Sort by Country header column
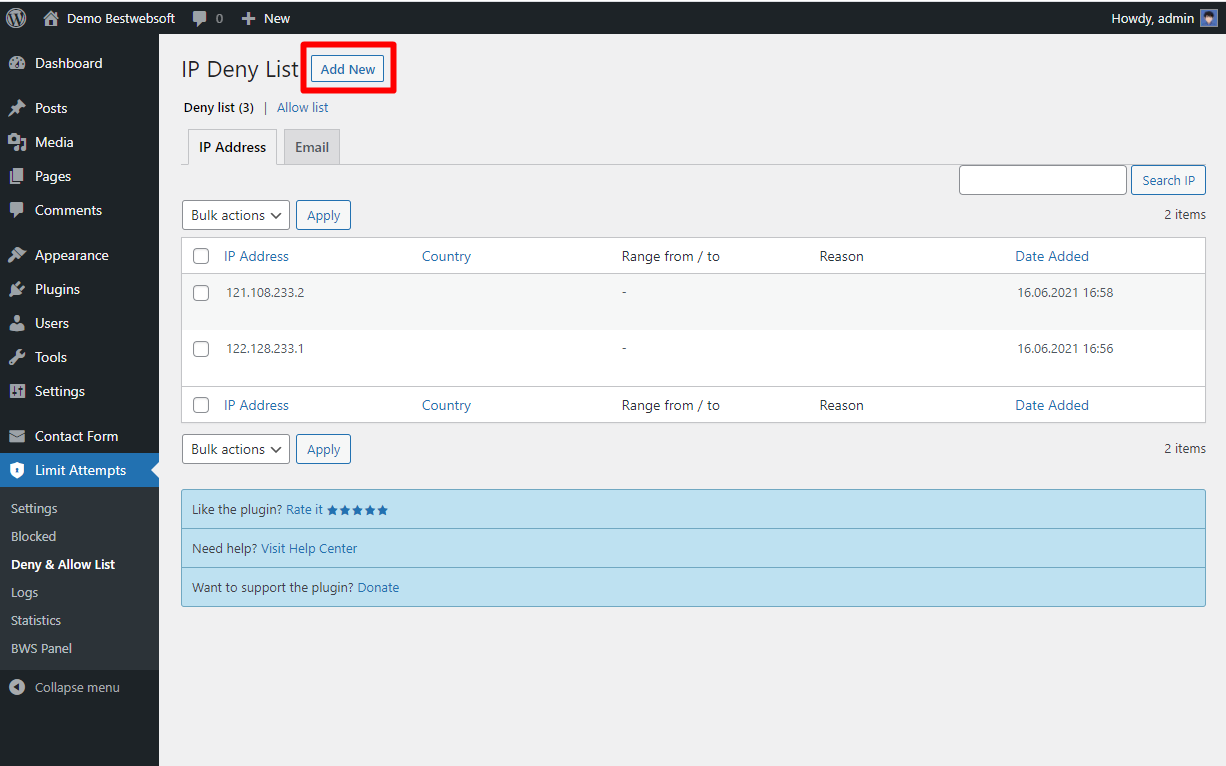1226x766 pixels. (446, 256)
